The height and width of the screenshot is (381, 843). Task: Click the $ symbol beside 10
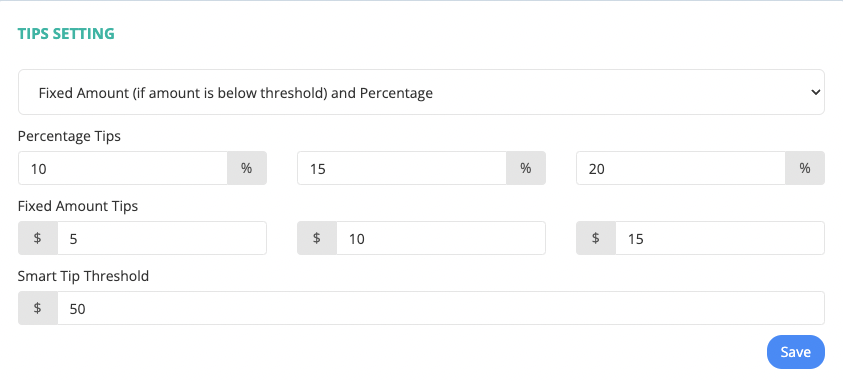pos(317,238)
